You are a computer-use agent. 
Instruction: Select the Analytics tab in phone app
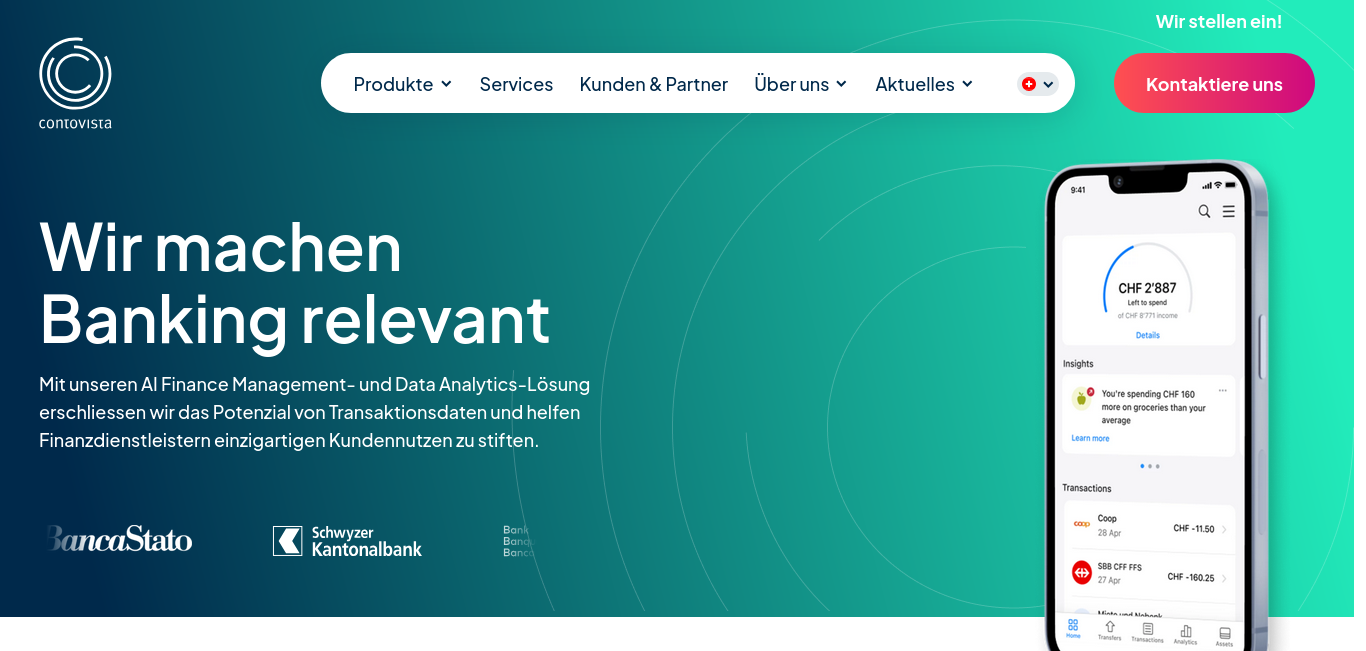[x=1185, y=634]
